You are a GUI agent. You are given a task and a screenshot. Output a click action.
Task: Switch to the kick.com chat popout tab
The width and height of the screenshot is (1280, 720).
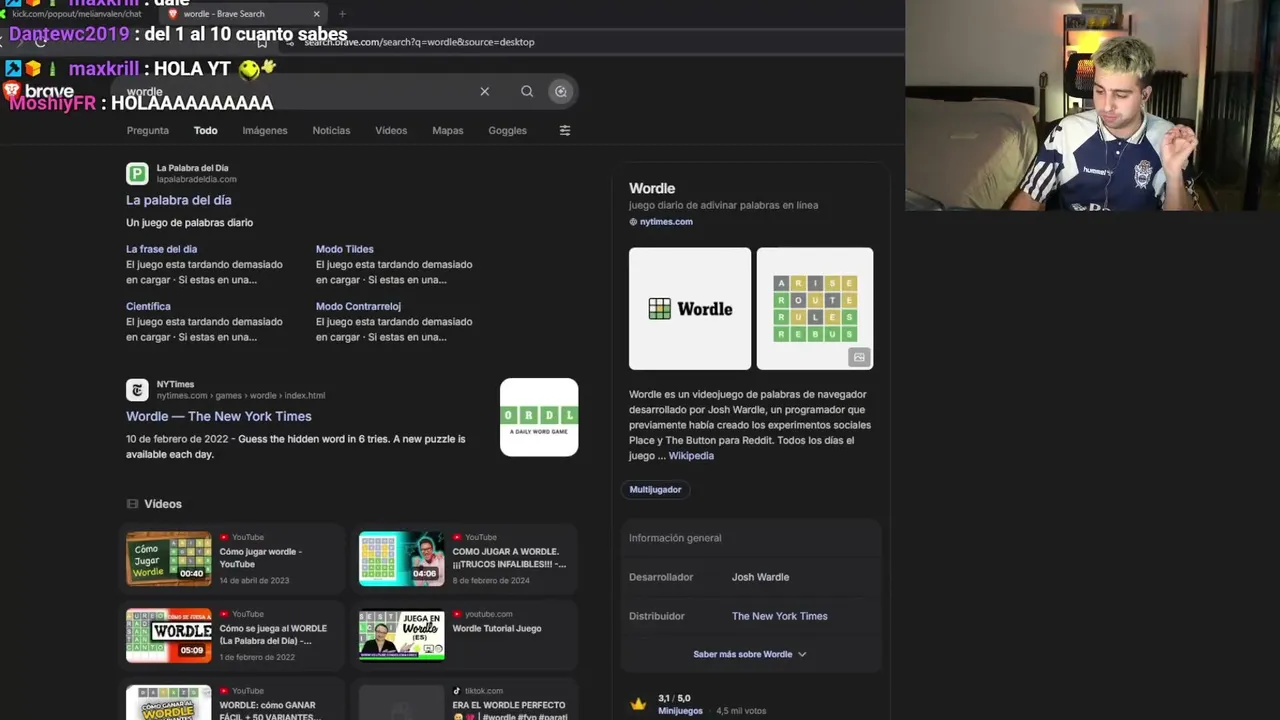coord(77,14)
